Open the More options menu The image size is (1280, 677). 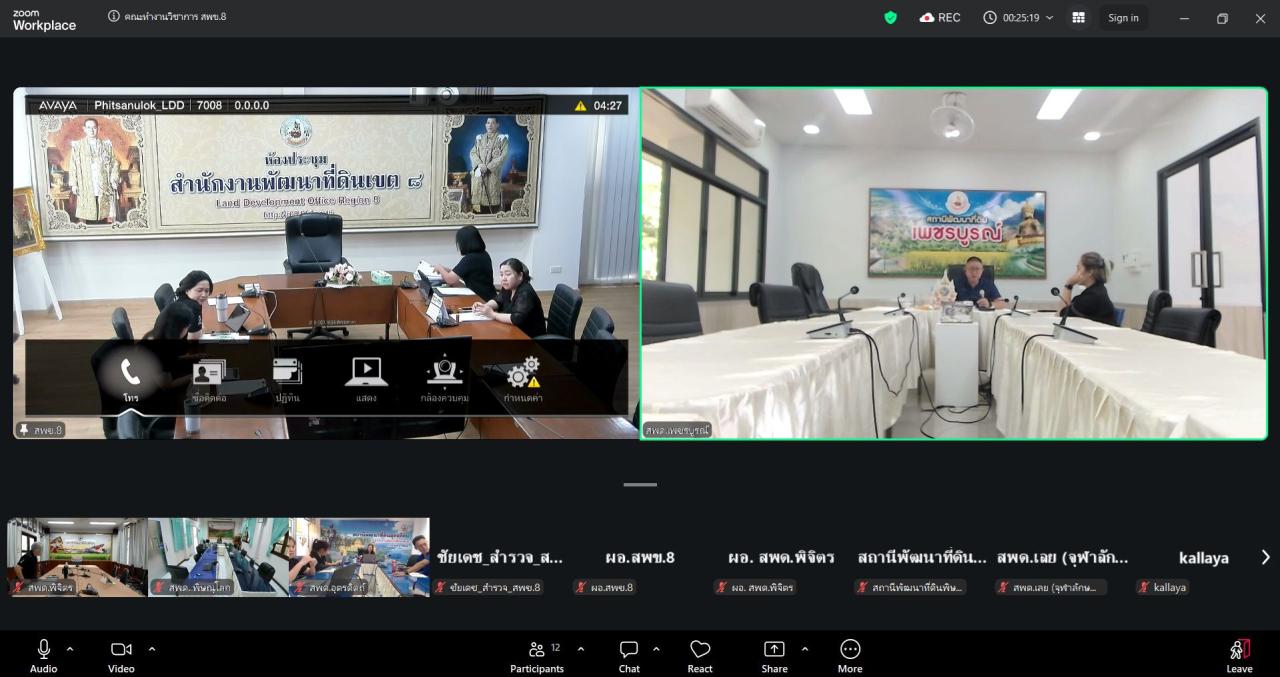point(850,655)
